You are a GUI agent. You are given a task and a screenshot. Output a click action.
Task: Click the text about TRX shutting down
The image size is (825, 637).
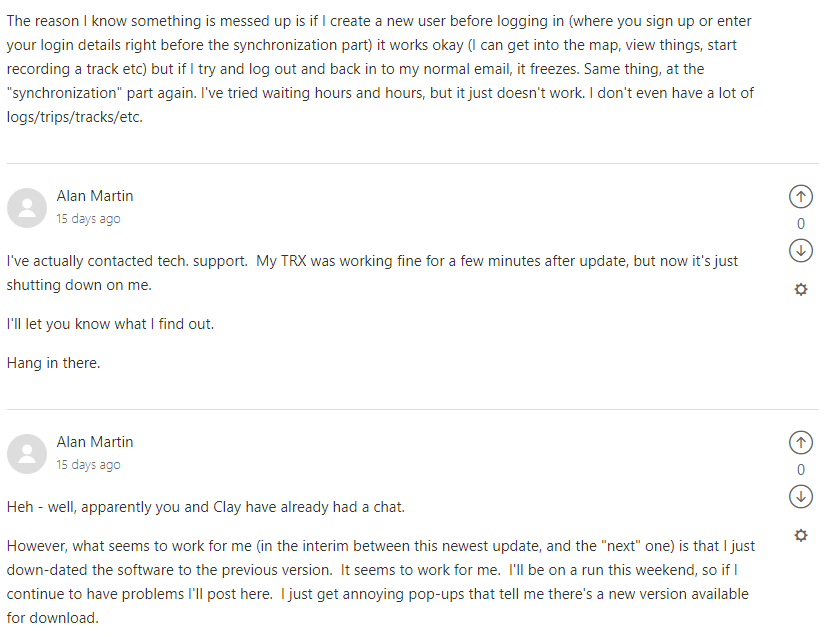pyautogui.click(x=372, y=272)
